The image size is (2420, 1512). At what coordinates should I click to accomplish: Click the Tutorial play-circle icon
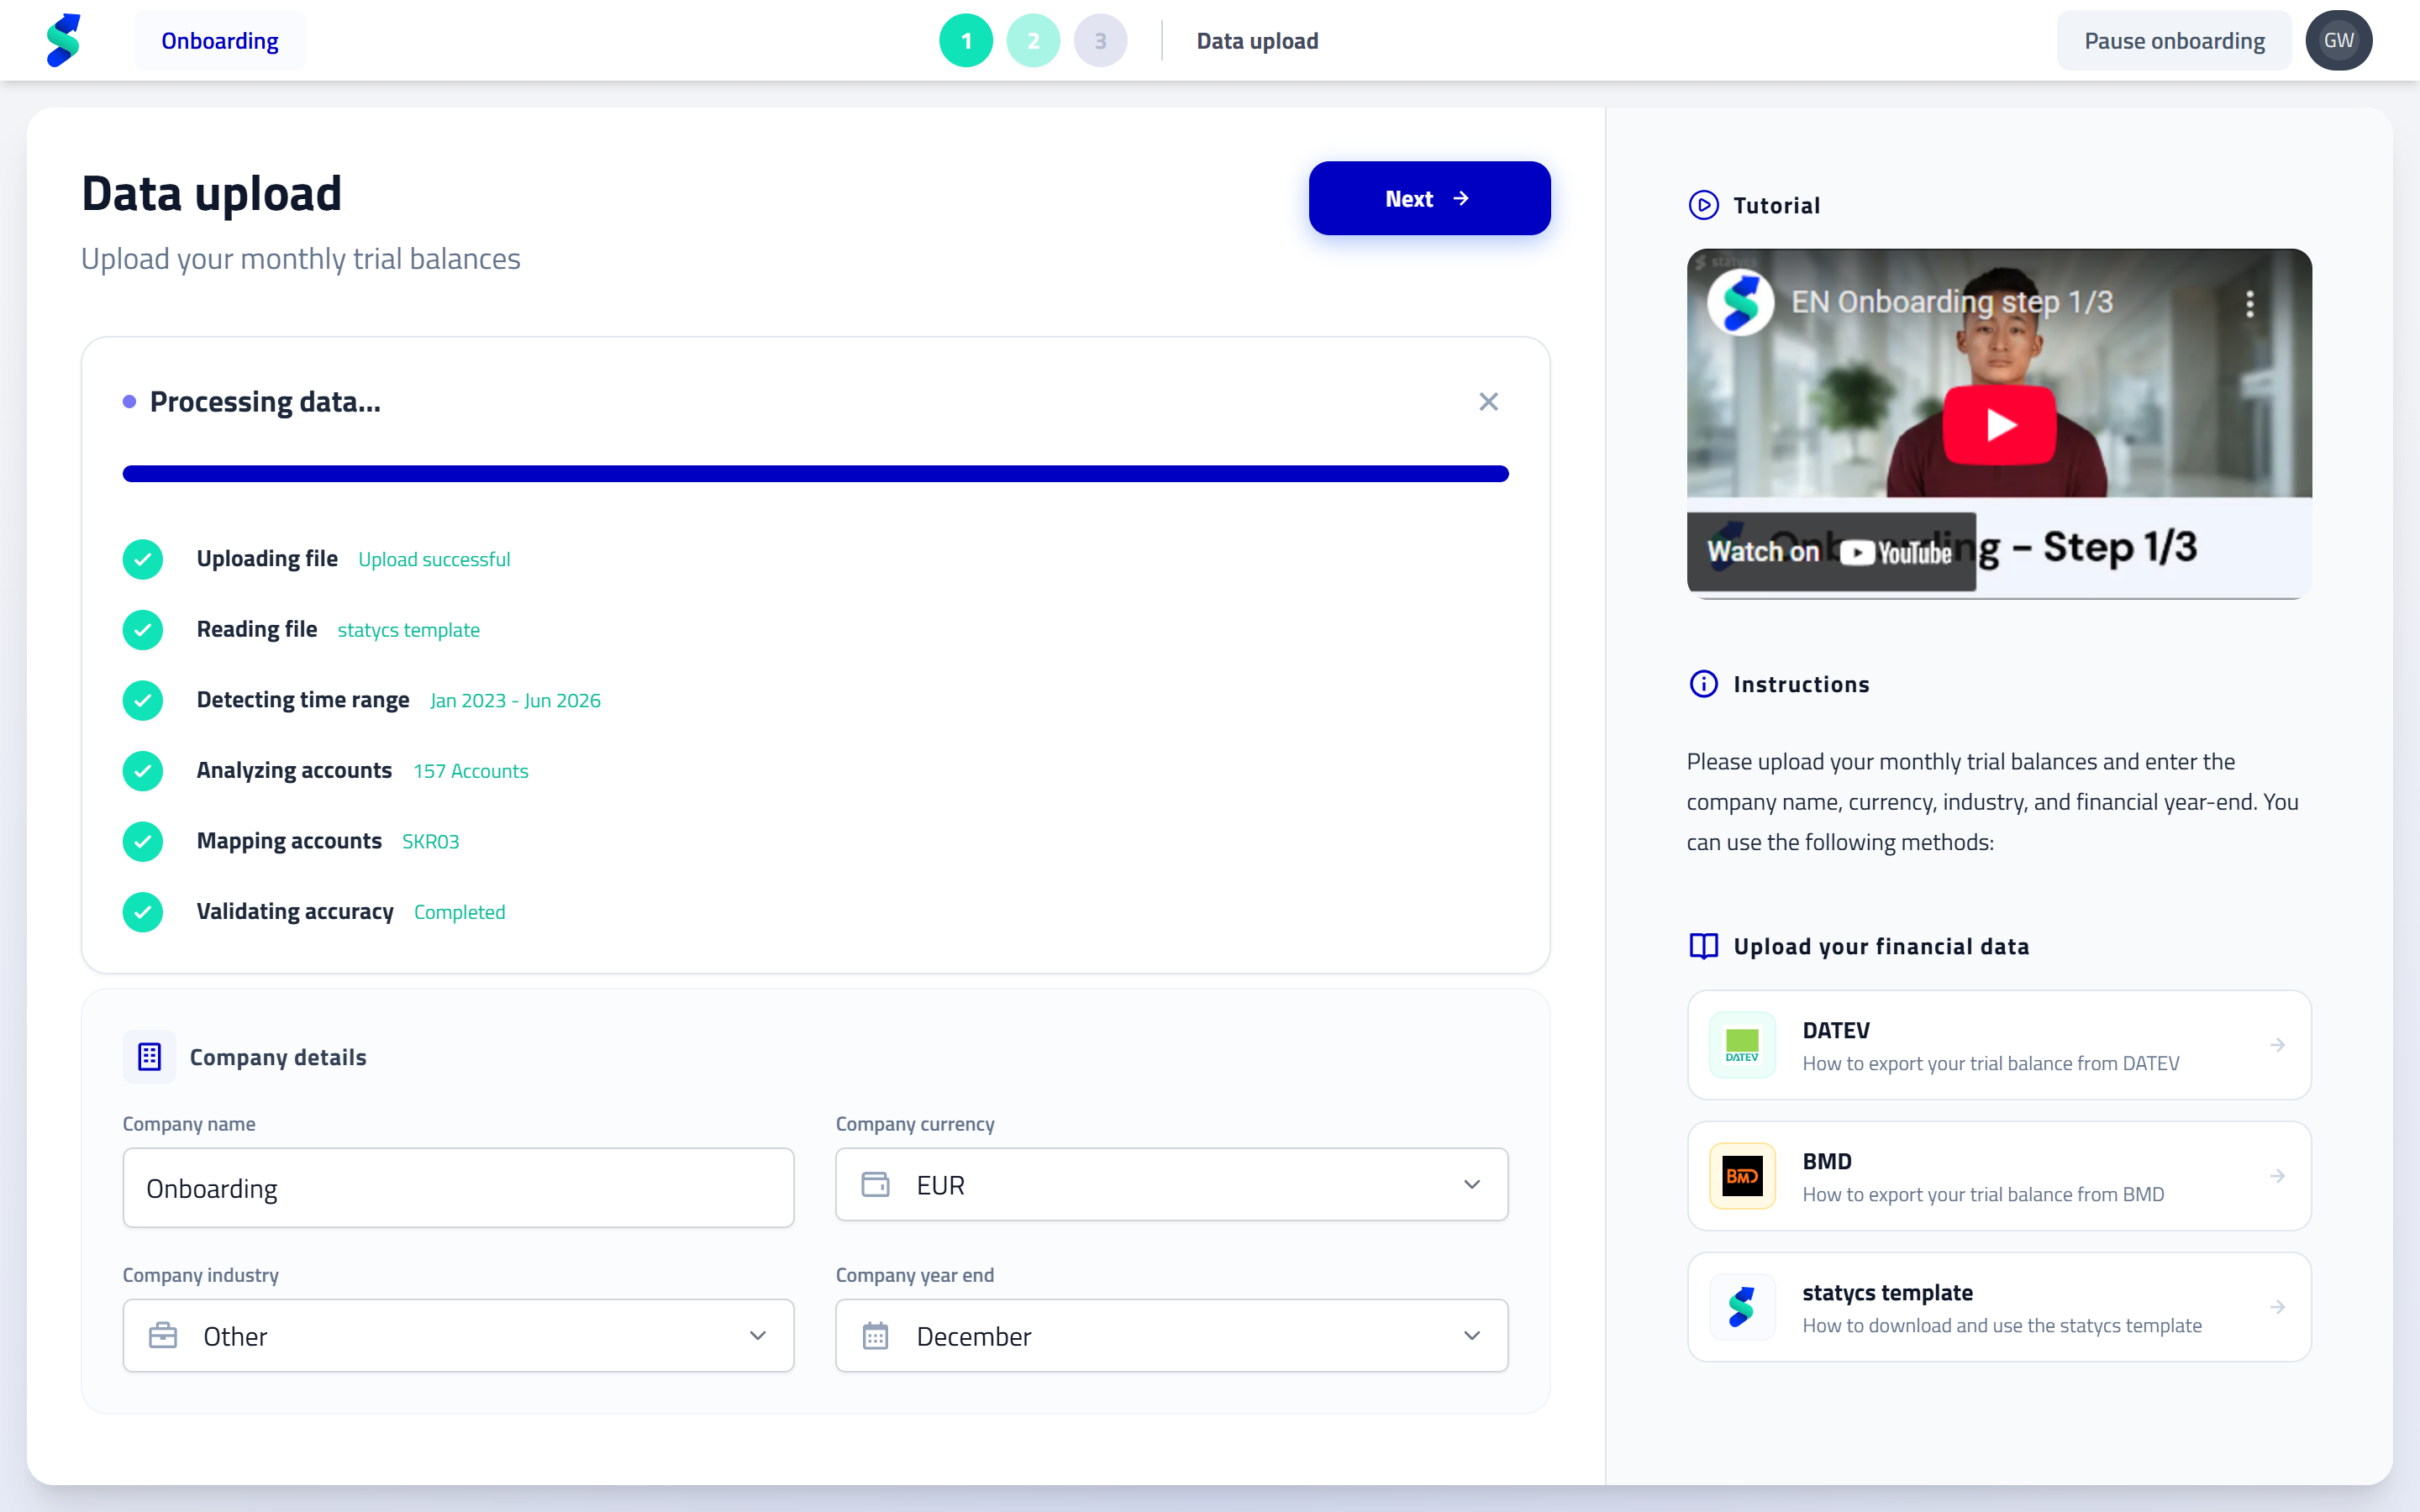(1703, 205)
